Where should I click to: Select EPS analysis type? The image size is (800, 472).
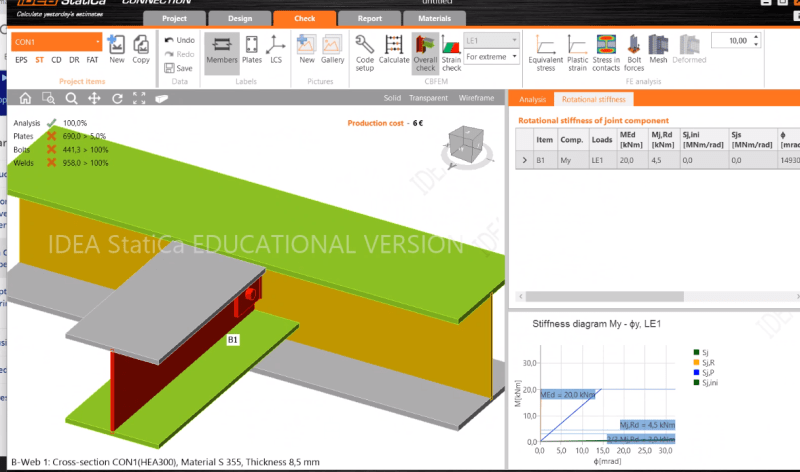pos(21,60)
